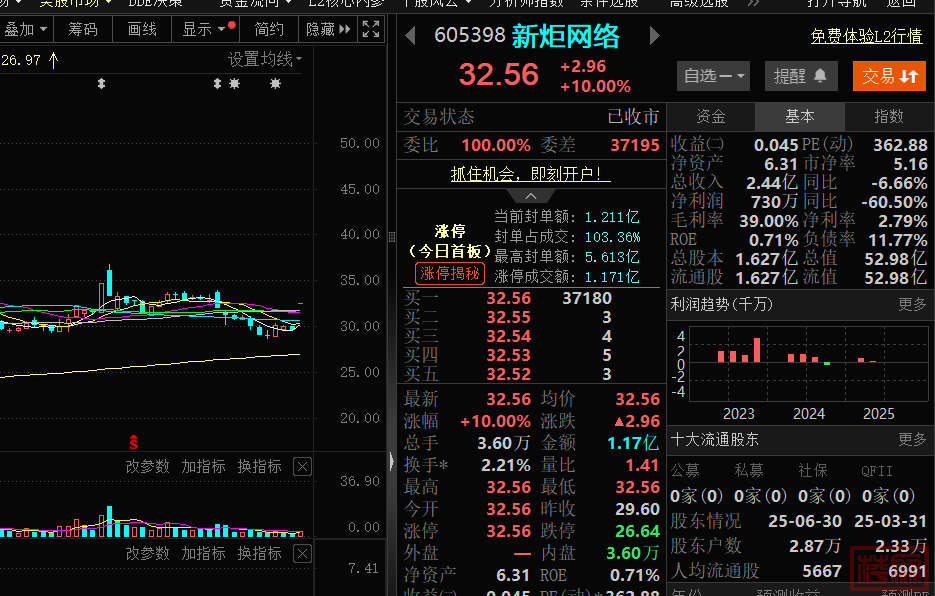The height and width of the screenshot is (596, 935).
Task: Click the 买四 bid row at 32.53
Action: point(531,355)
